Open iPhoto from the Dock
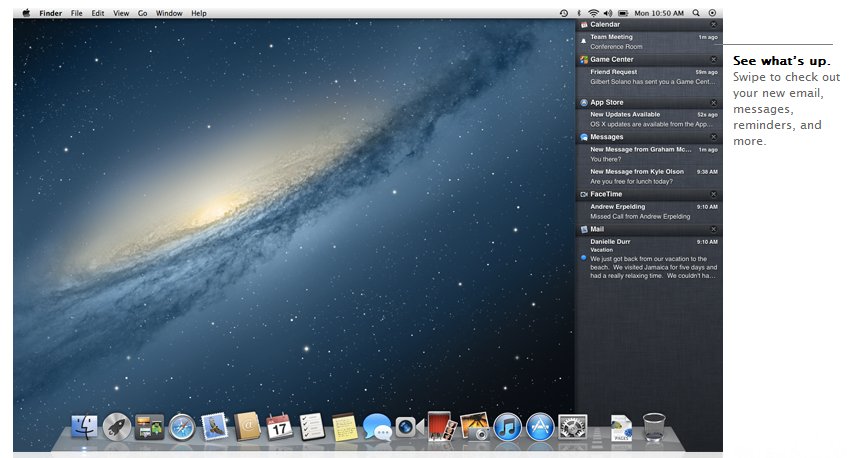 coord(475,427)
